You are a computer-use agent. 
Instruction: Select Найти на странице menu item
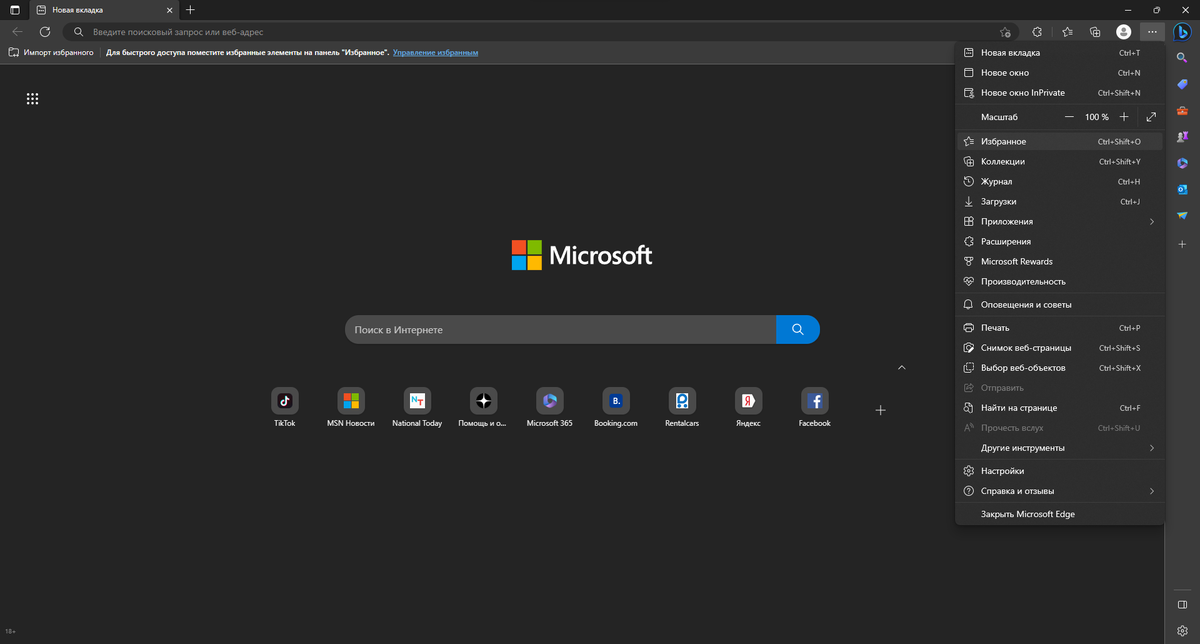coord(1060,408)
